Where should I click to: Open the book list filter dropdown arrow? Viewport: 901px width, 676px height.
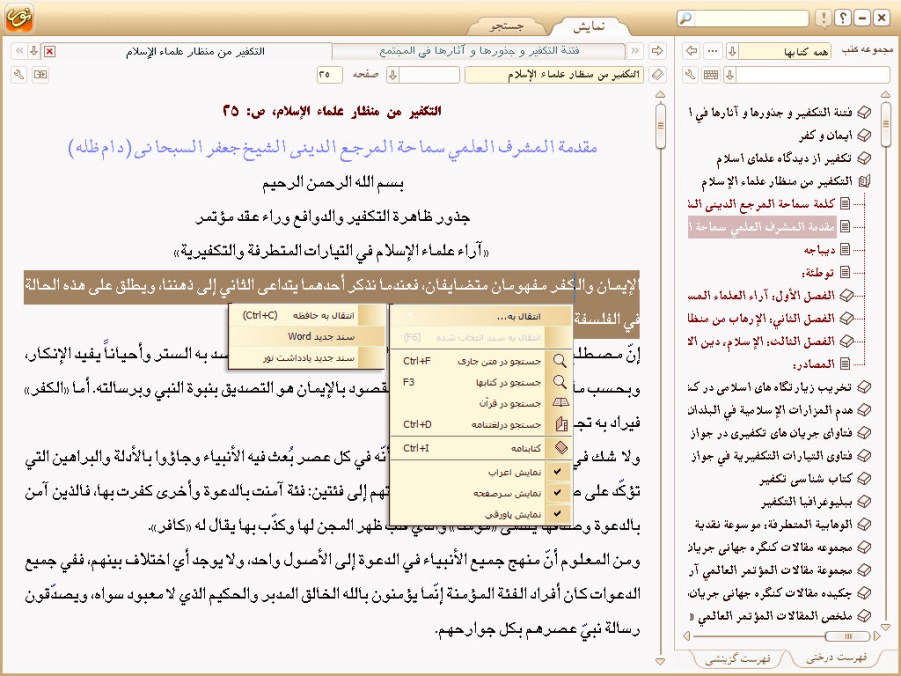click(x=730, y=75)
